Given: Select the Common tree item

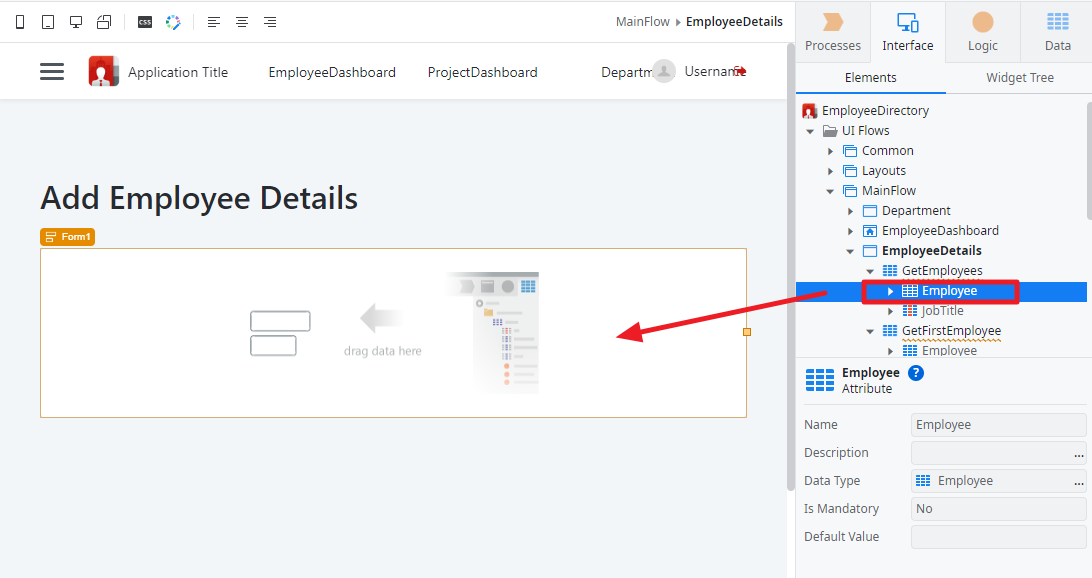Looking at the screenshot, I should tap(887, 151).
